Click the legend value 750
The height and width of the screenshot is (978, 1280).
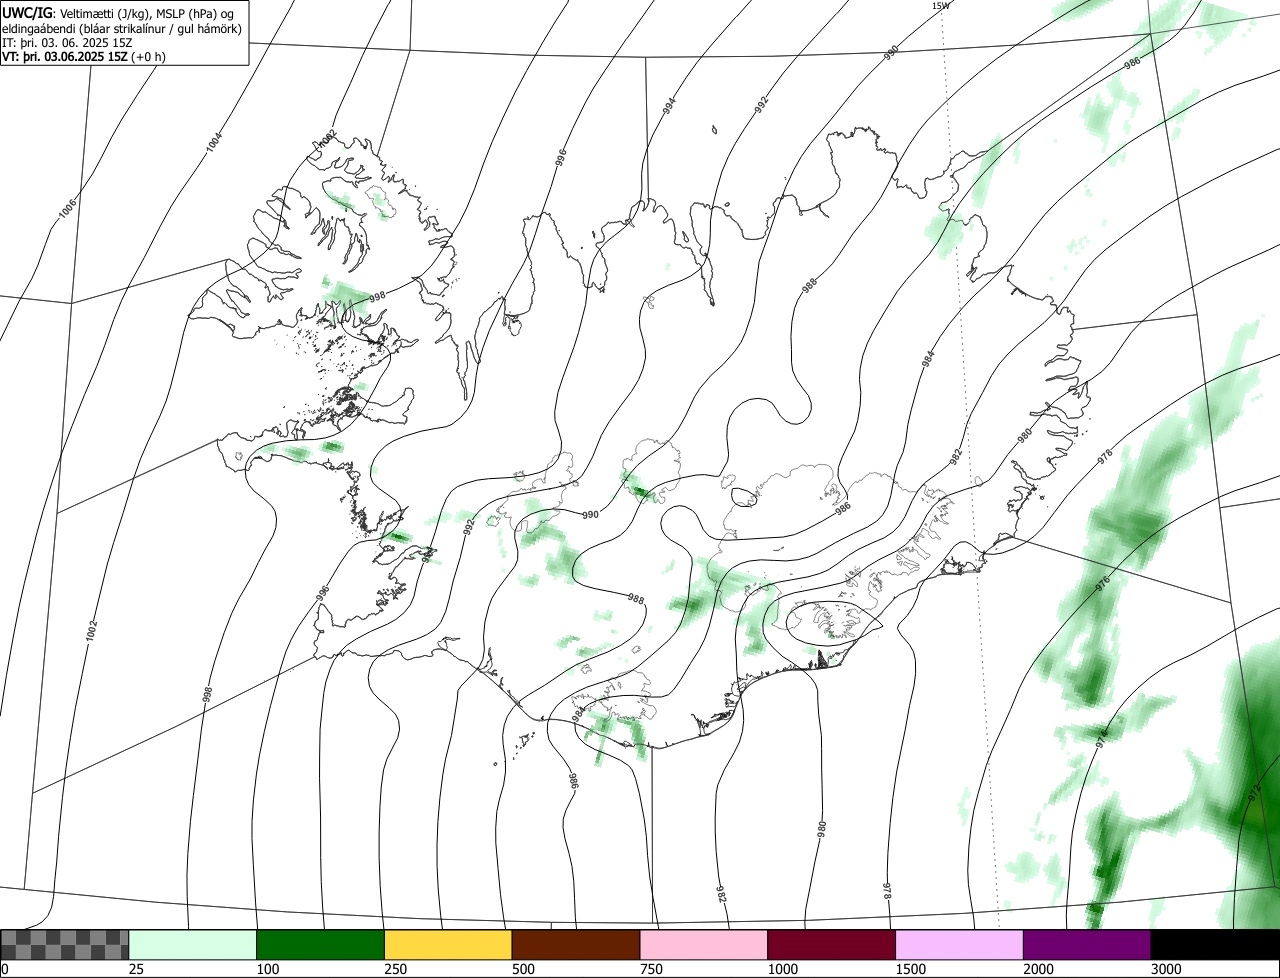point(651,969)
